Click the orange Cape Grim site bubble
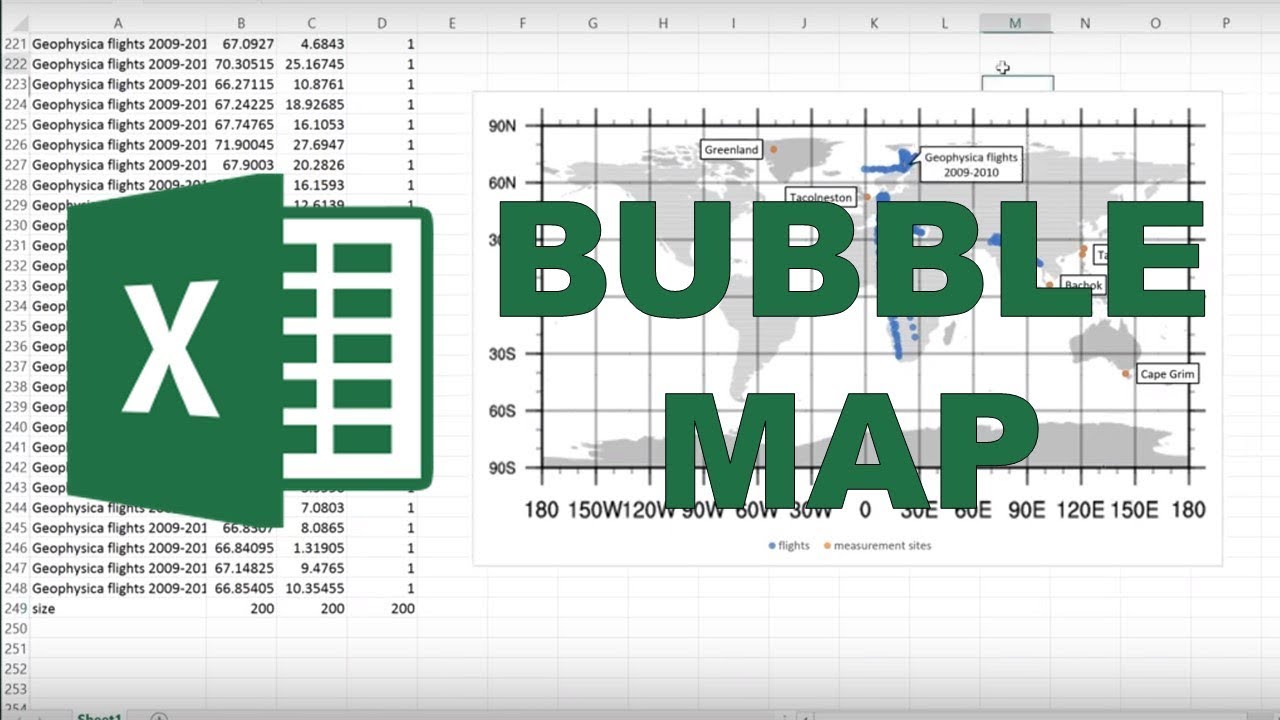Image resolution: width=1280 pixels, height=720 pixels. pos(1126,374)
